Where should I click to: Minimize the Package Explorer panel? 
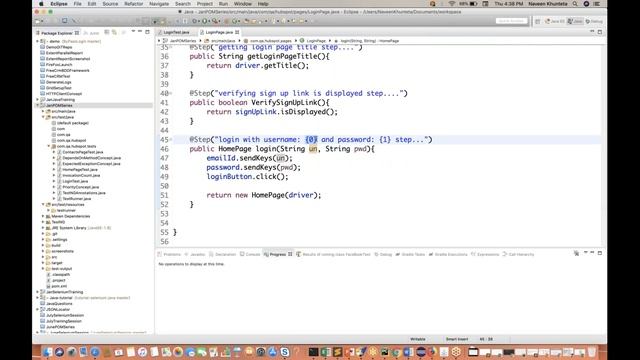140,32
